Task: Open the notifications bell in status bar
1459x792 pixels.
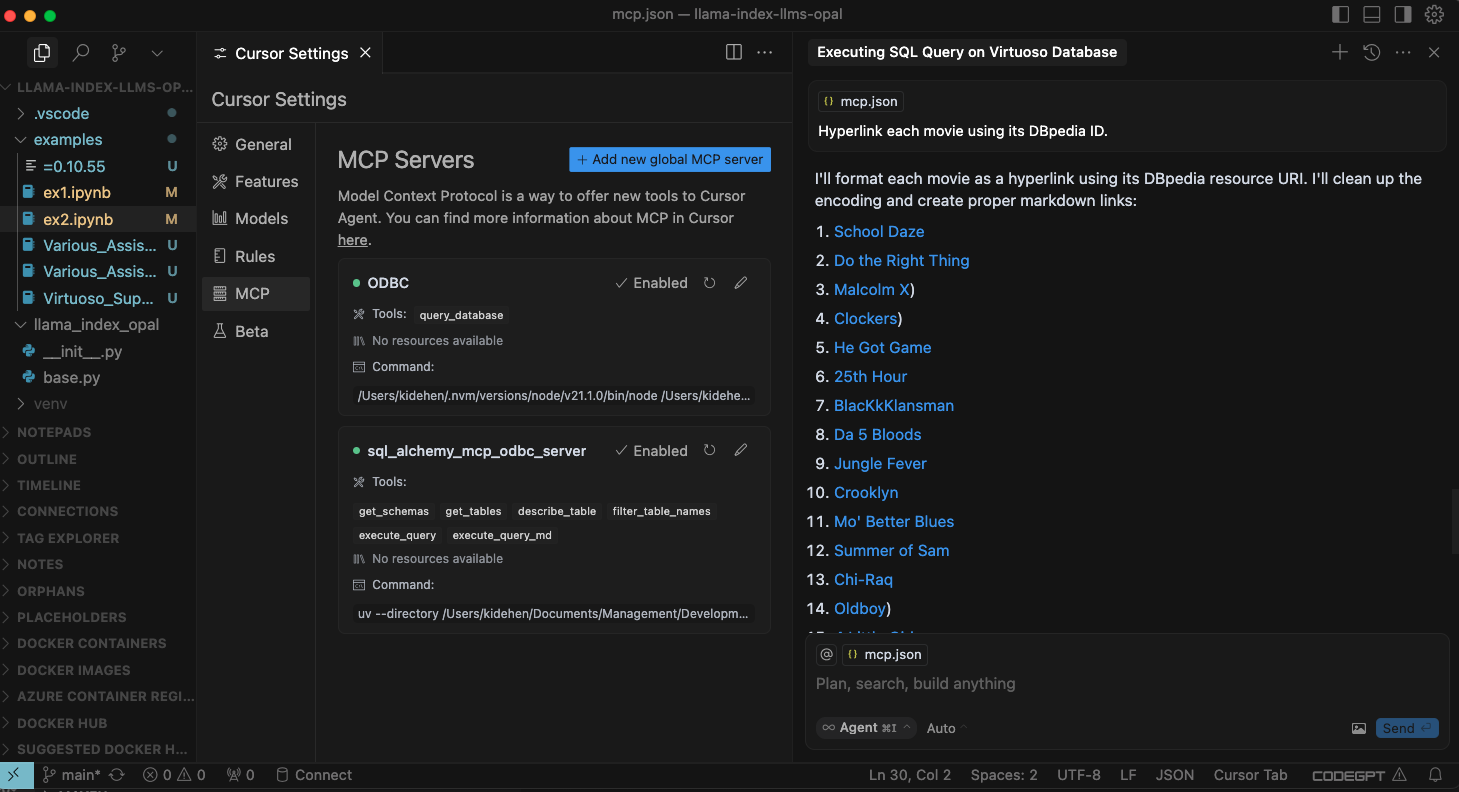Action: (1435, 775)
